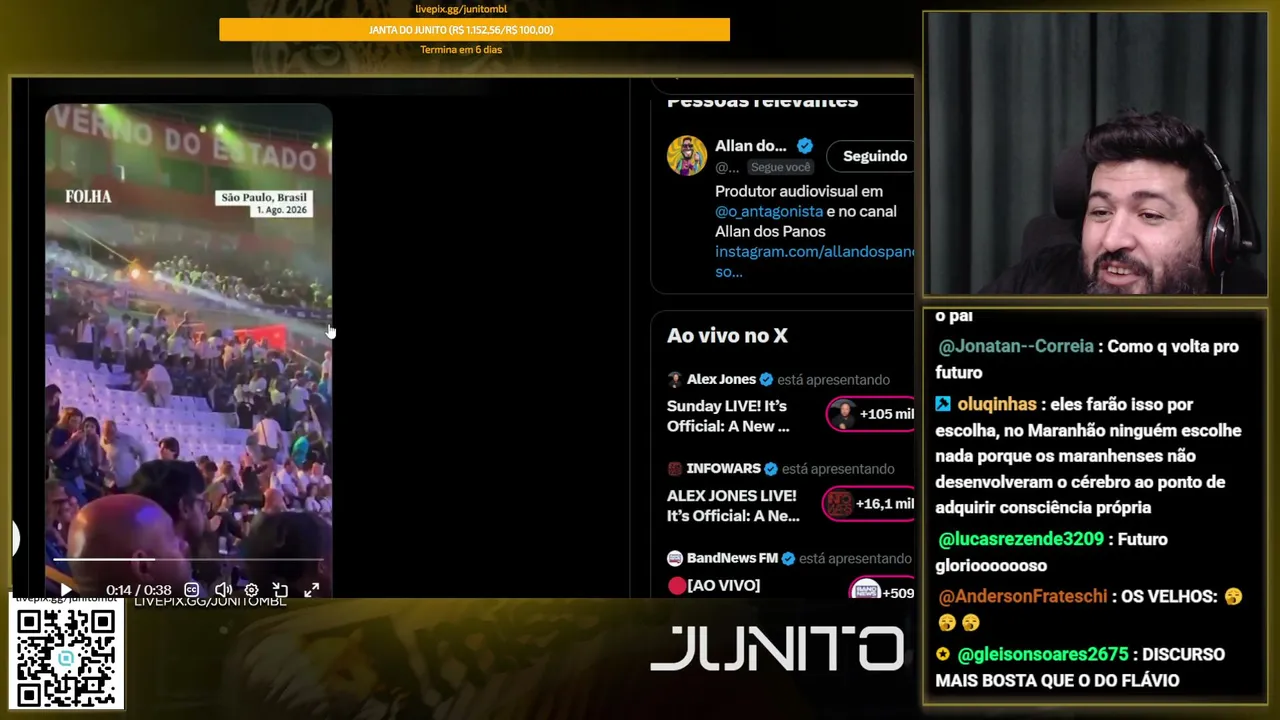
Task: Click the +16,1 mil viewers badge
Action: coord(869,504)
